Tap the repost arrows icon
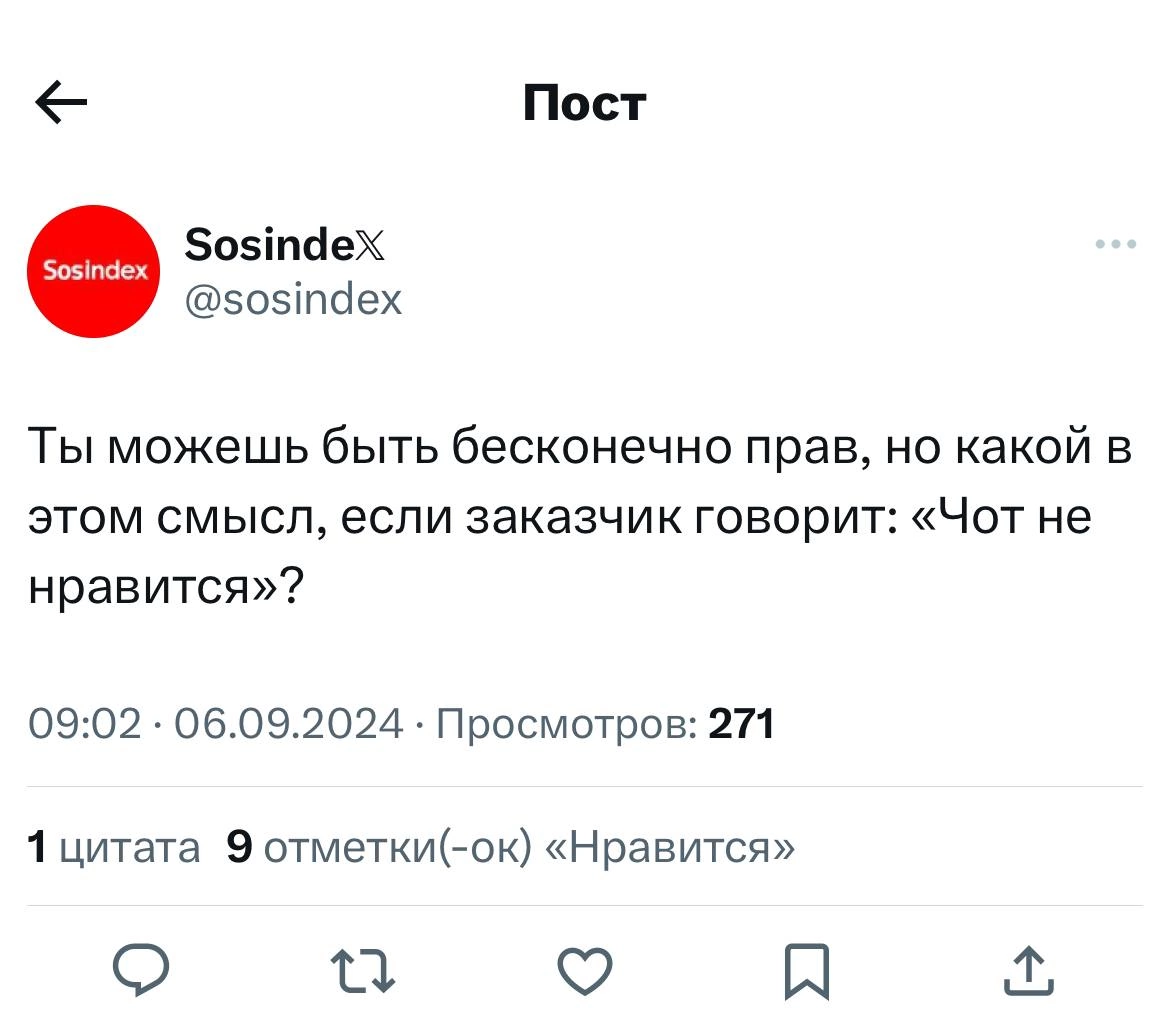Image resolution: width=1170 pixels, height=1036 pixels. click(x=363, y=971)
